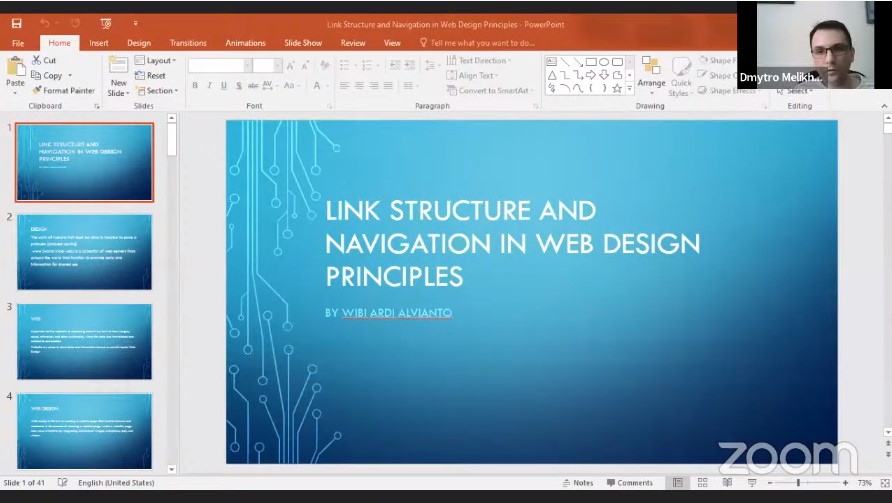Click the Save icon in title bar
892x503 pixels.
[x=16, y=23]
